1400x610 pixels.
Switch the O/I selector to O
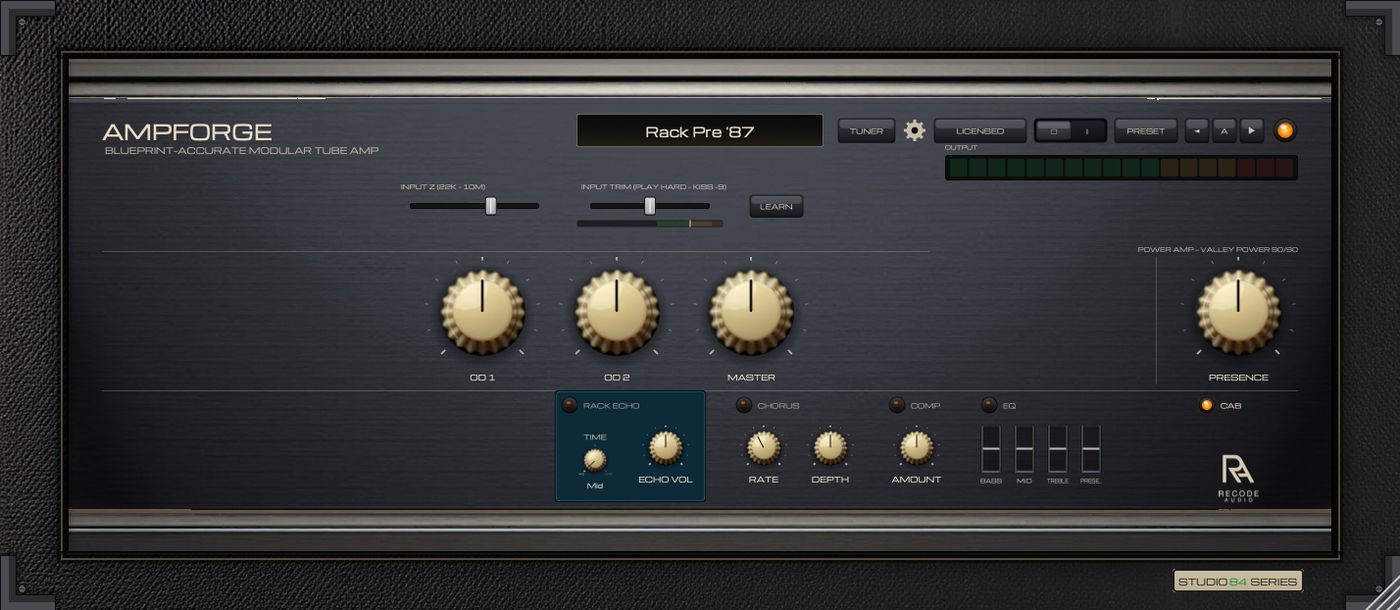point(1053,131)
